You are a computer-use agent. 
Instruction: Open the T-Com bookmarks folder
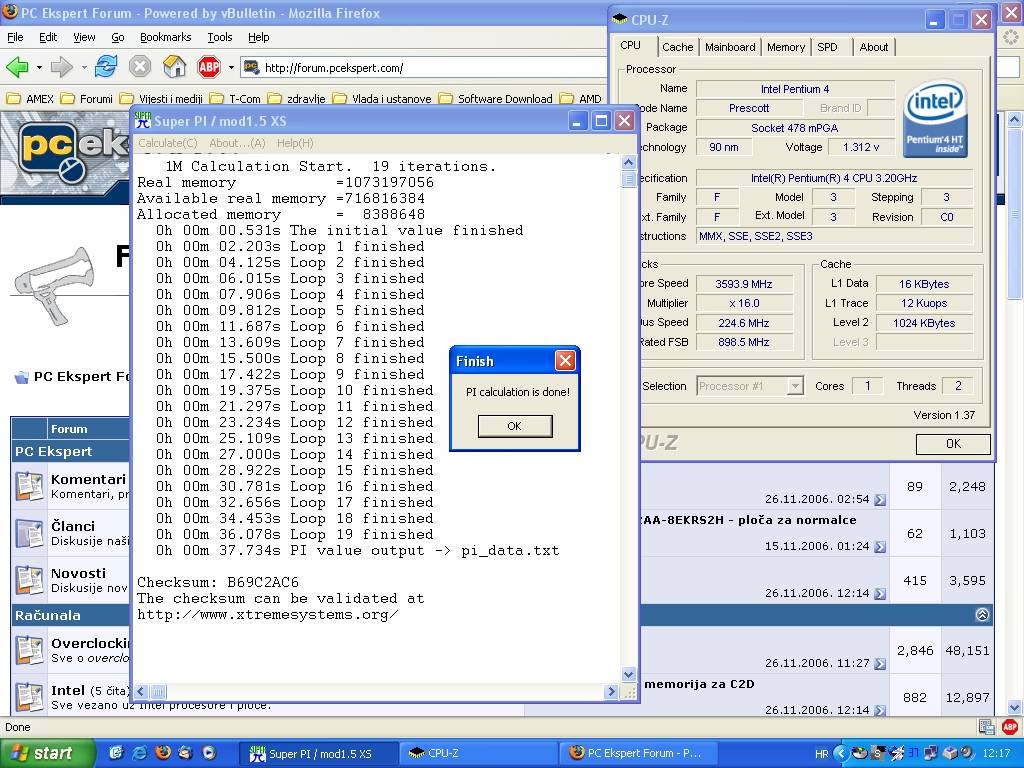pyautogui.click(x=235, y=99)
